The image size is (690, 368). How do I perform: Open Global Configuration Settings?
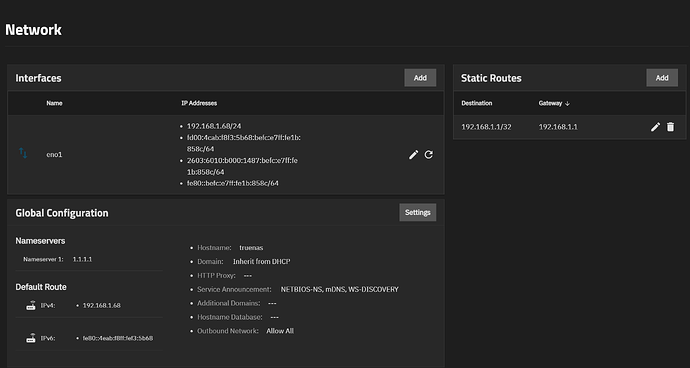coord(418,213)
